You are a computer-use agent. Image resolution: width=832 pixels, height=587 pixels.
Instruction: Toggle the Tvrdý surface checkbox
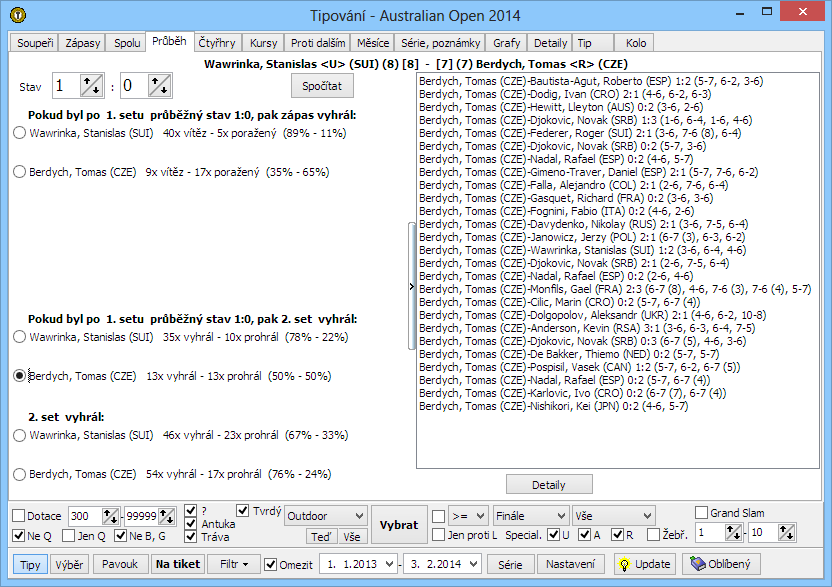[243, 511]
